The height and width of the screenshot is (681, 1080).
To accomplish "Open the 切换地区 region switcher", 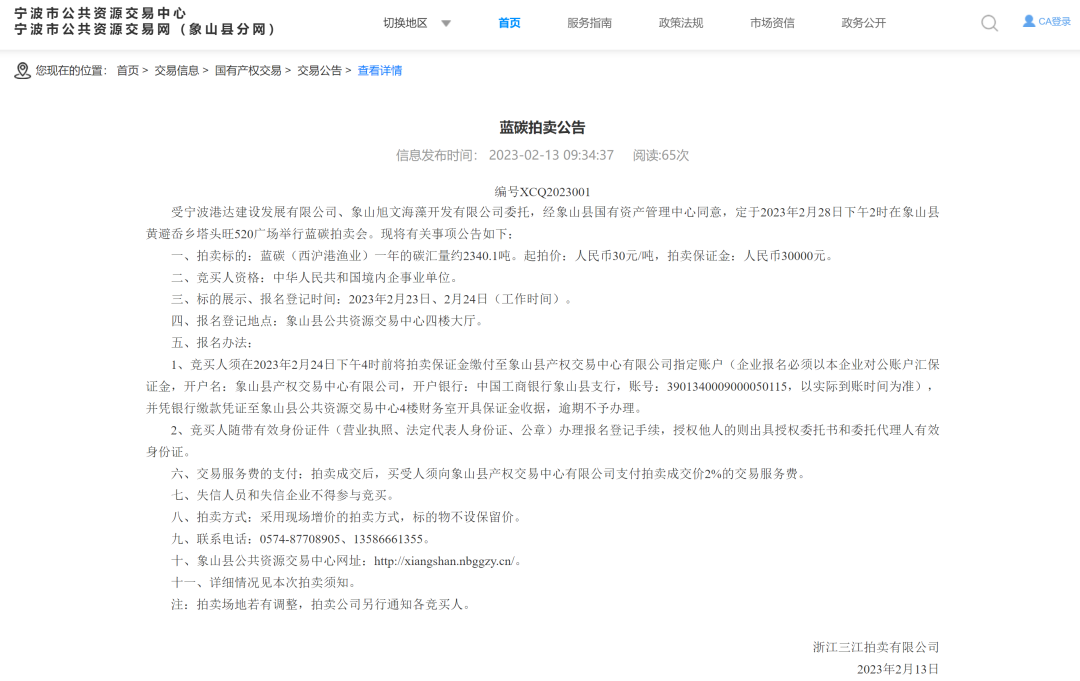I will tap(406, 23).
